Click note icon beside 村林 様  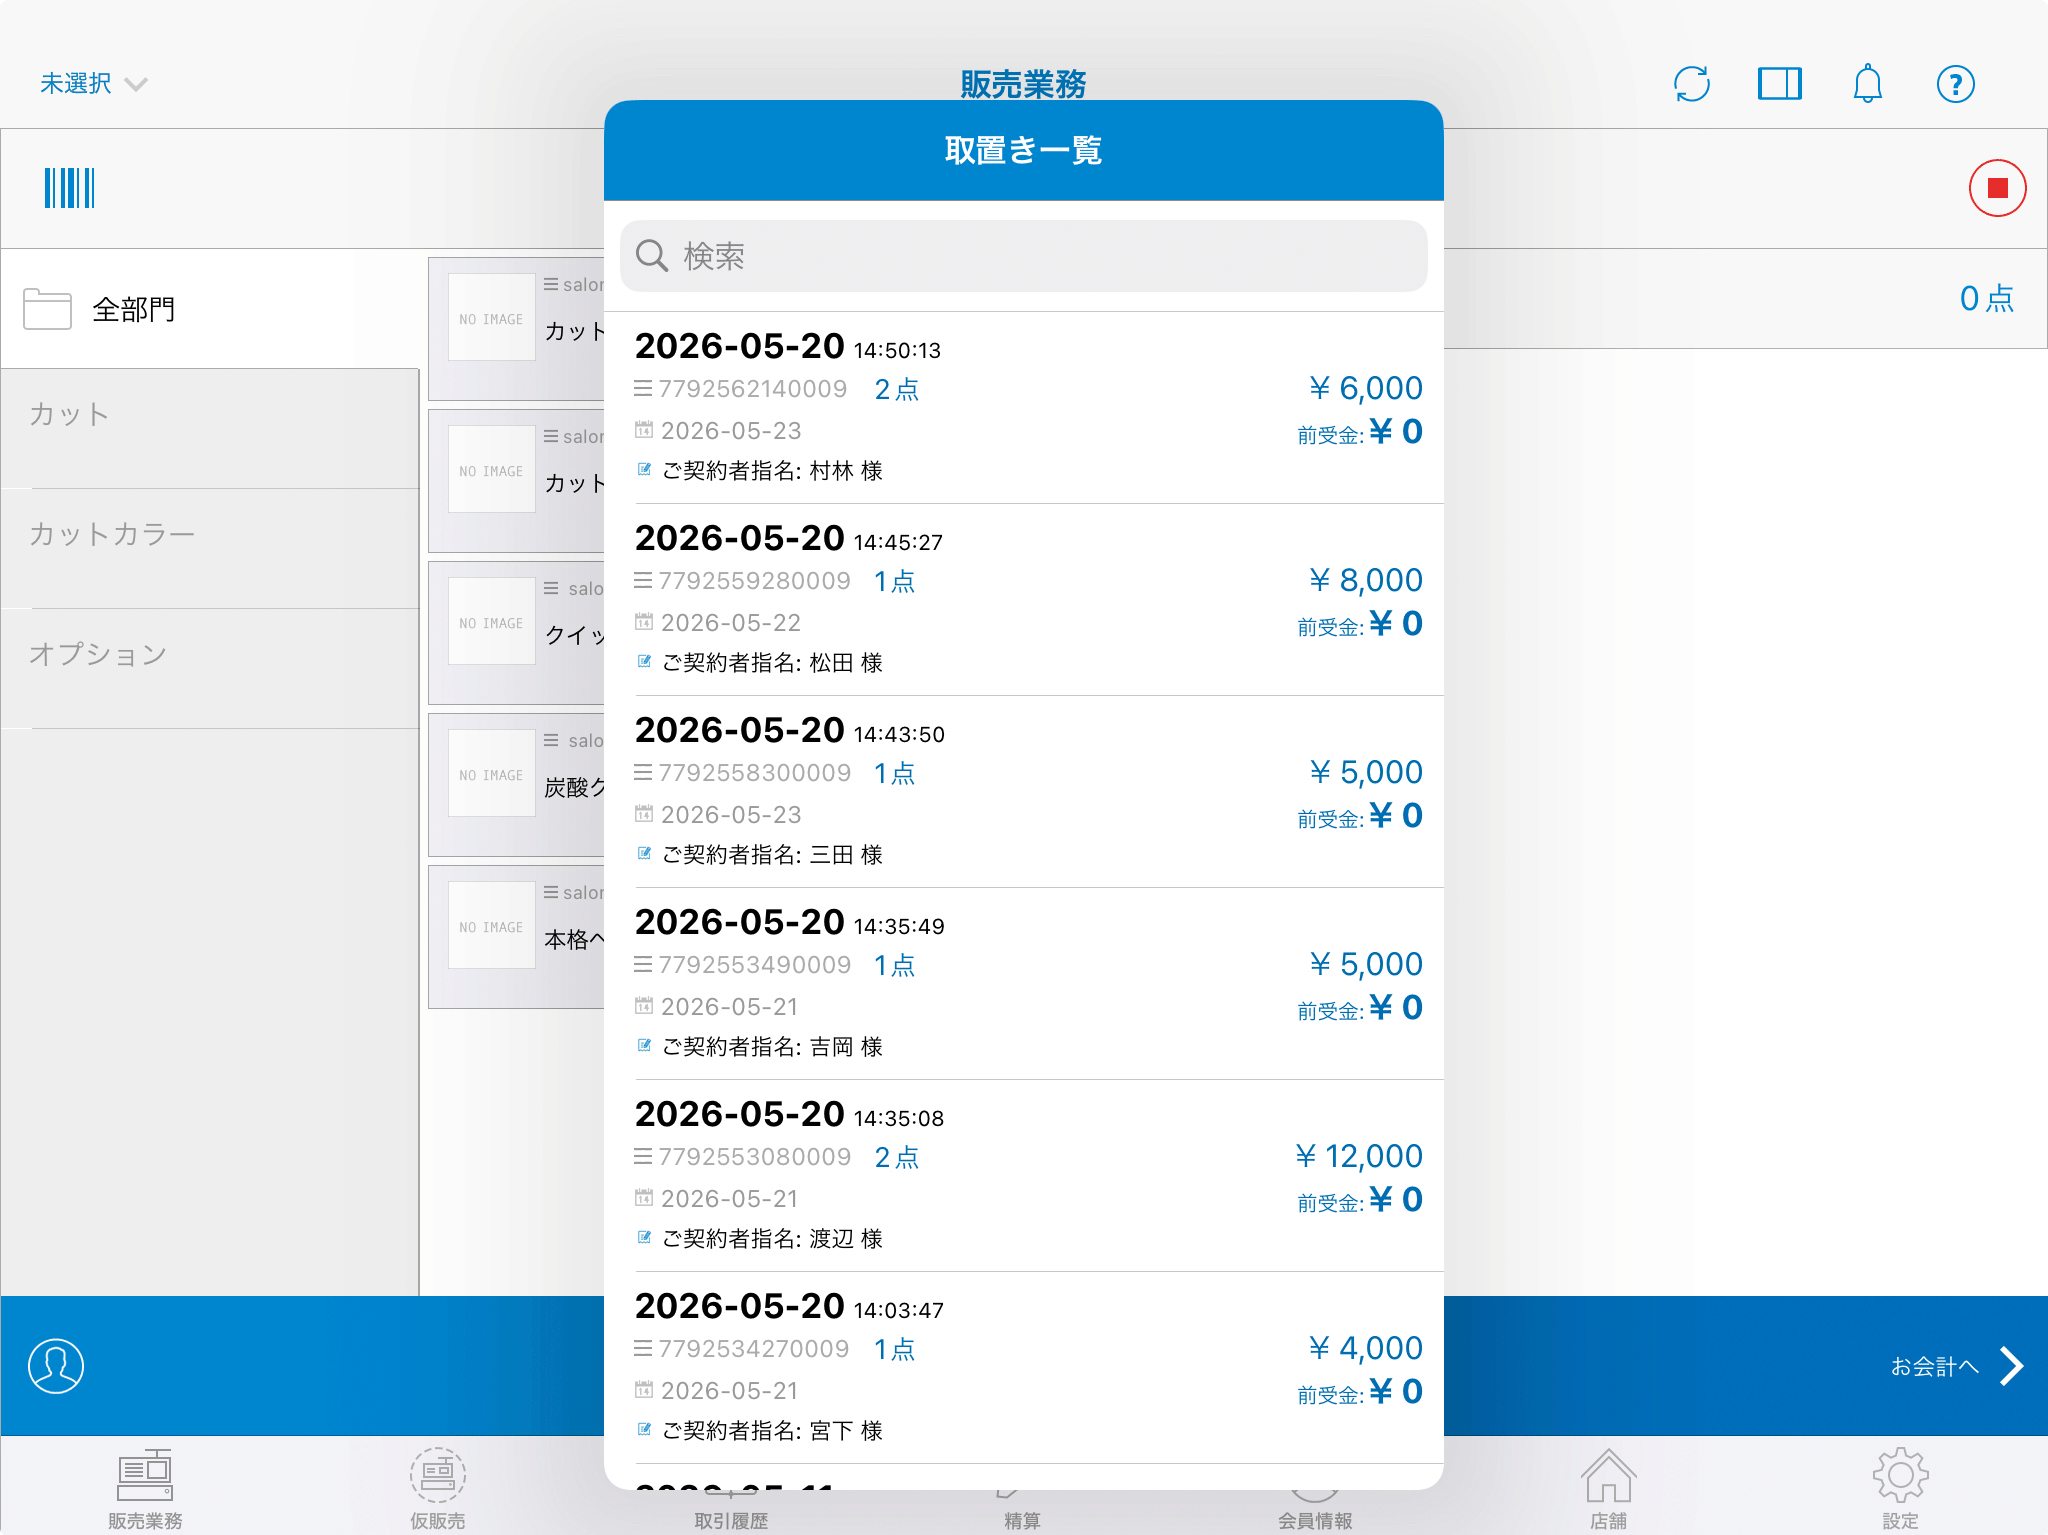pyautogui.click(x=645, y=470)
